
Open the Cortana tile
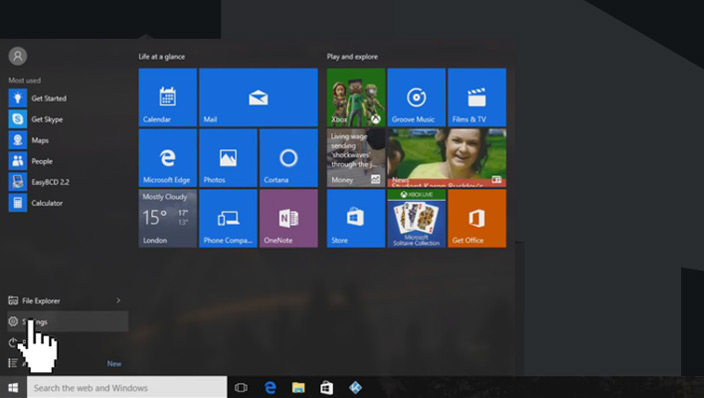(x=288, y=158)
